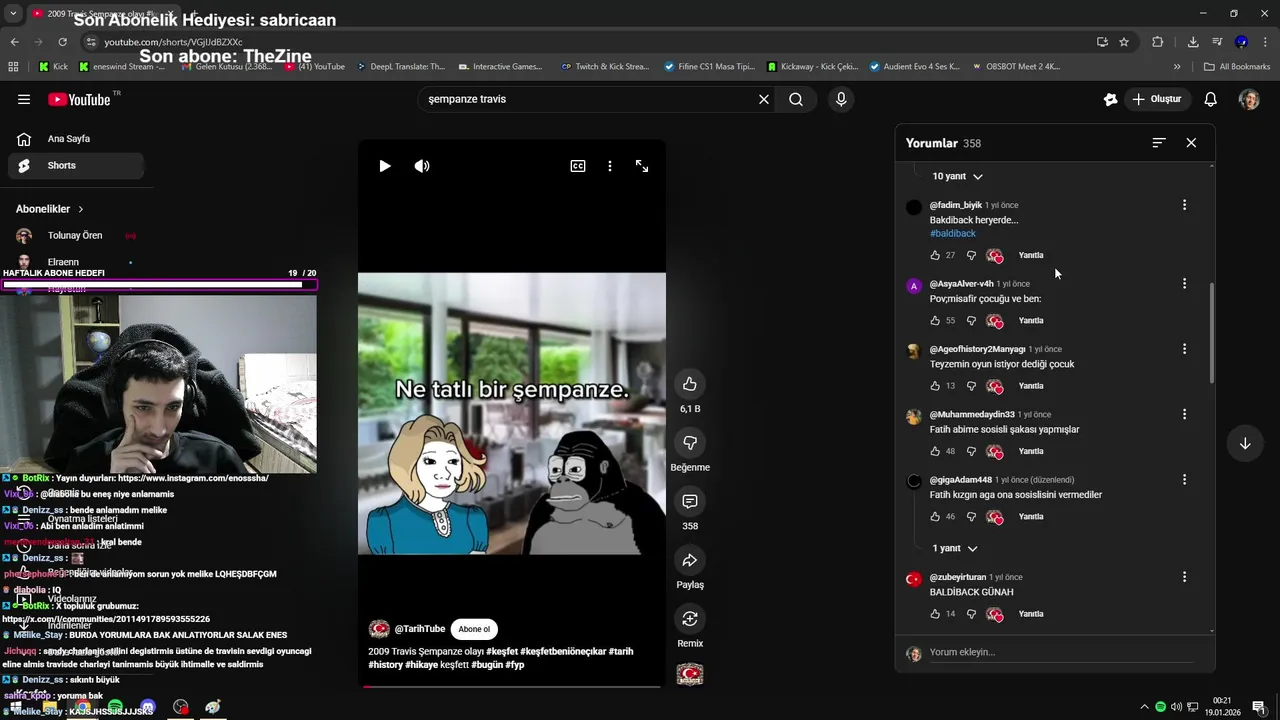Play the Shorts video

click(385, 166)
